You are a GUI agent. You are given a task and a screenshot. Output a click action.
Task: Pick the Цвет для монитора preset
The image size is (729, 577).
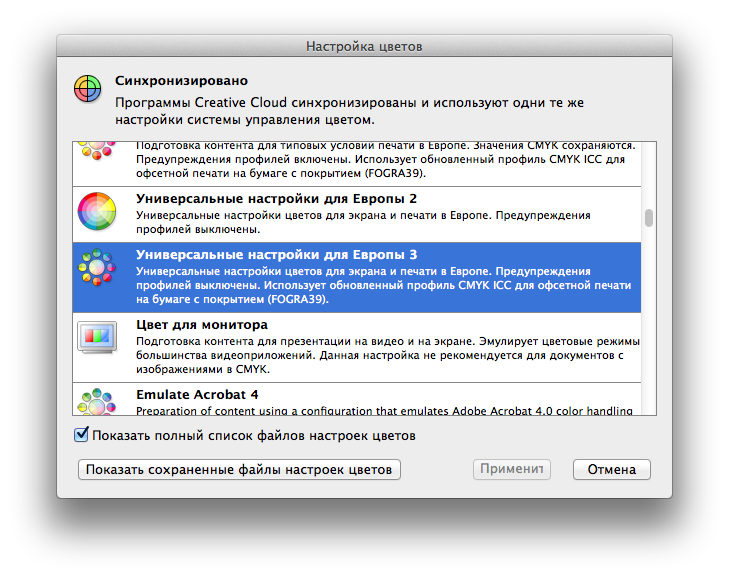tap(357, 347)
